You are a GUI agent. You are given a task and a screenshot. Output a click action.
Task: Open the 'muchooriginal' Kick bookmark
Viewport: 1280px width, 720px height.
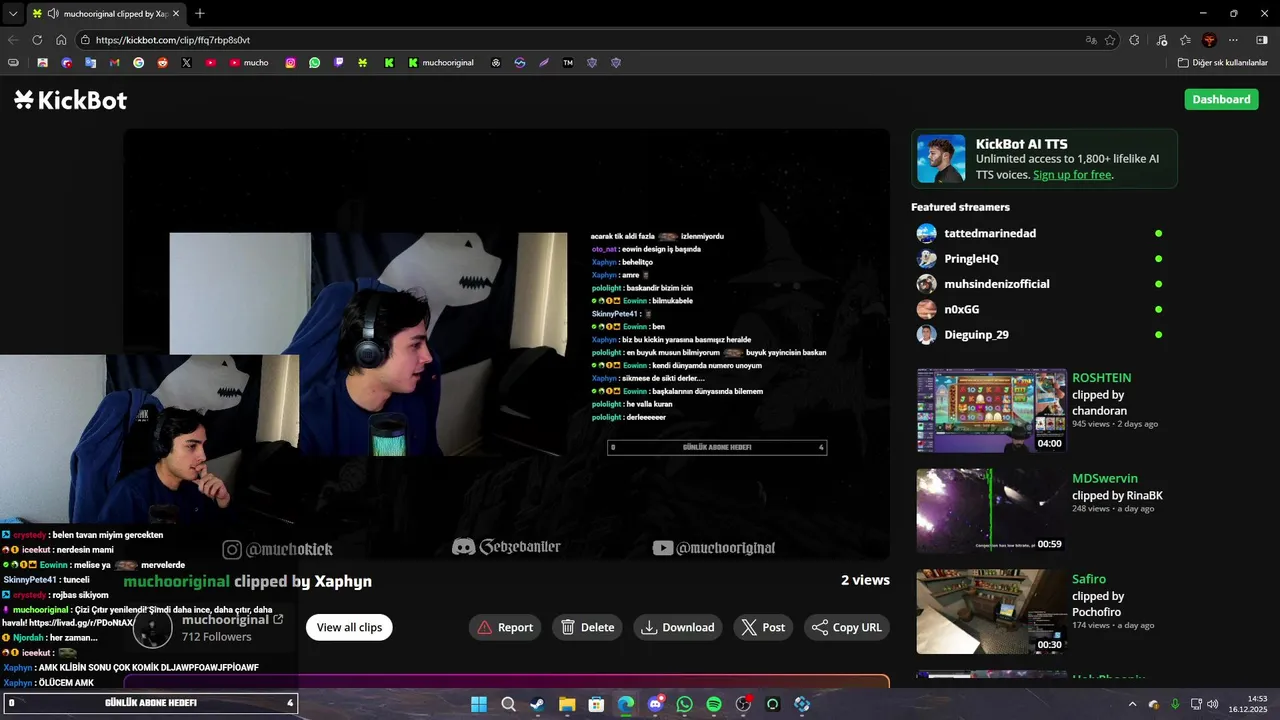pyautogui.click(x=441, y=62)
